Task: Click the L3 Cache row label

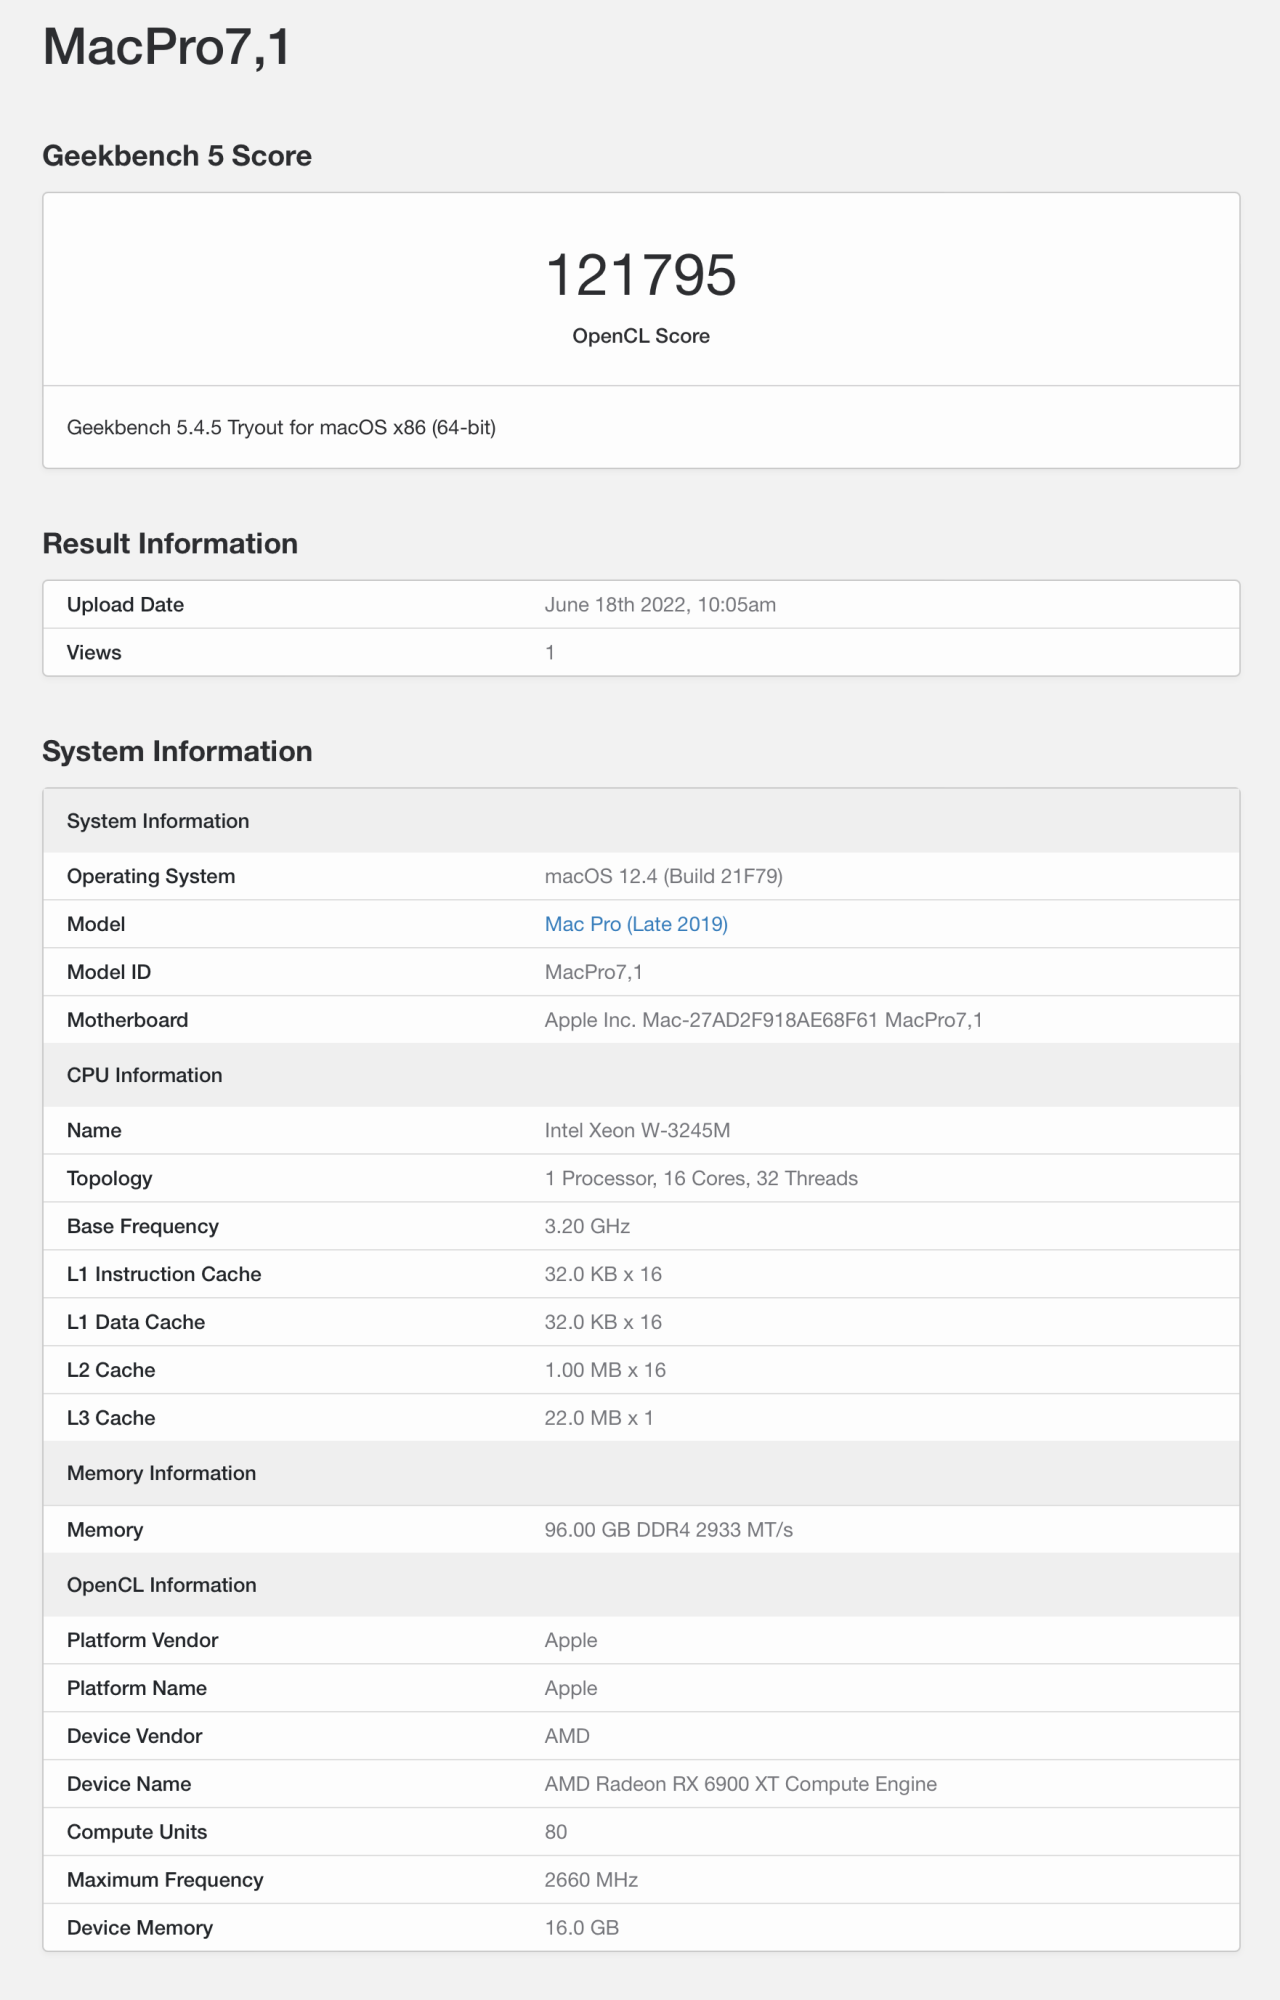Action: coord(111,1418)
